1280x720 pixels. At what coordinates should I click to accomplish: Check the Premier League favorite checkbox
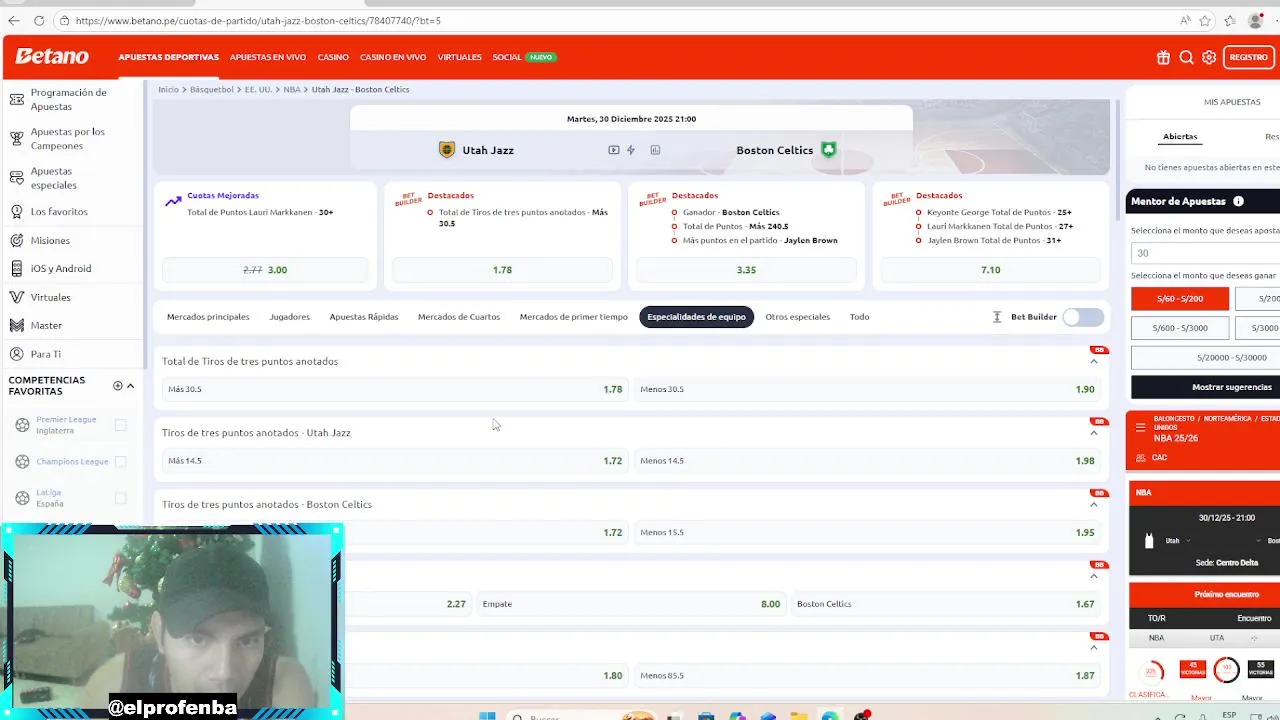(120, 425)
